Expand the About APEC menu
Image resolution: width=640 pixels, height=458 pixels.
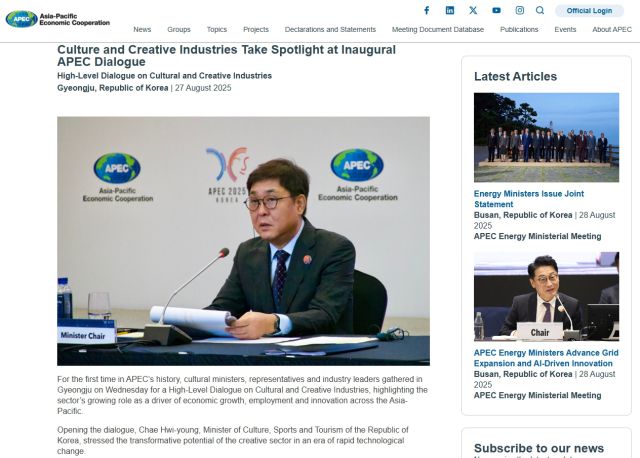(611, 30)
